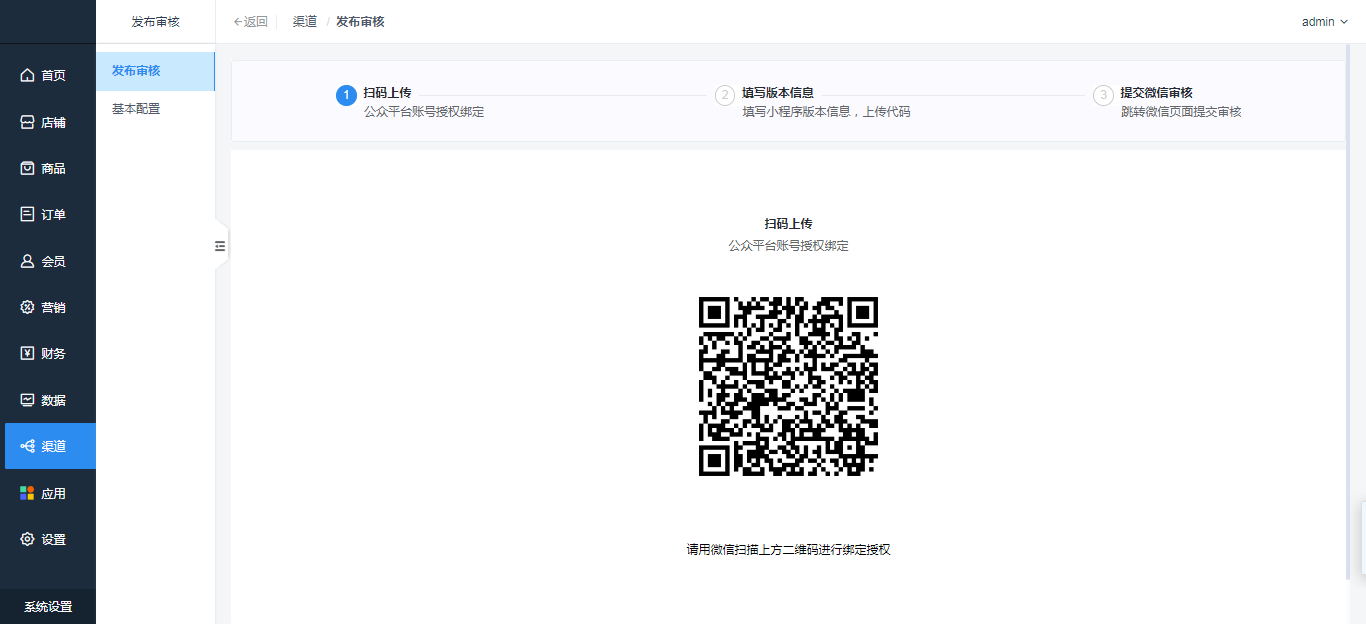Image resolution: width=1366 pixels, height=625 pixels.
Task: Click the 数据 data chart icon
Action: click(x=27, y=400)
